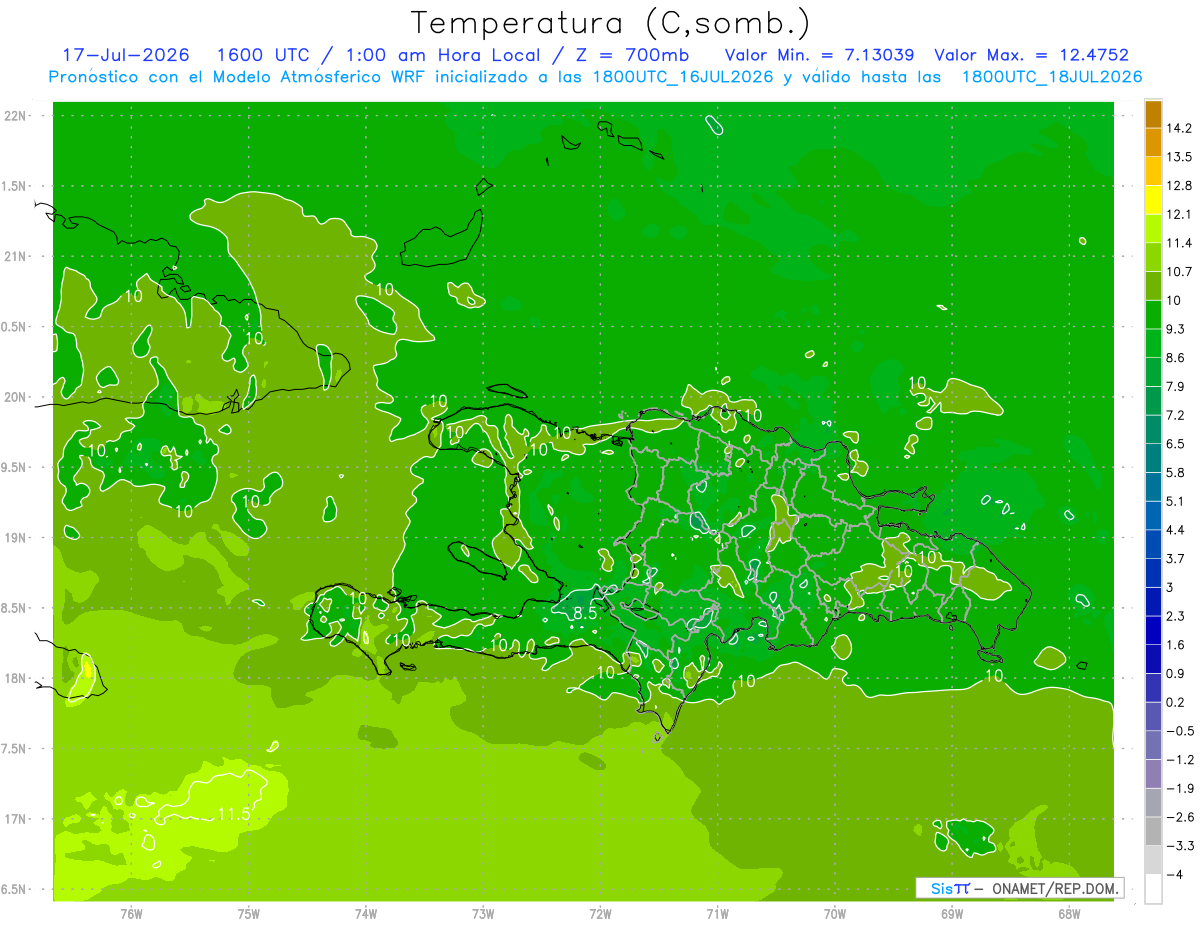The height and width of the screenshot is (927, 1200).
Task: Click the "69W" longitude axis label
Action: pyautogui.click(x=952, y=913)
